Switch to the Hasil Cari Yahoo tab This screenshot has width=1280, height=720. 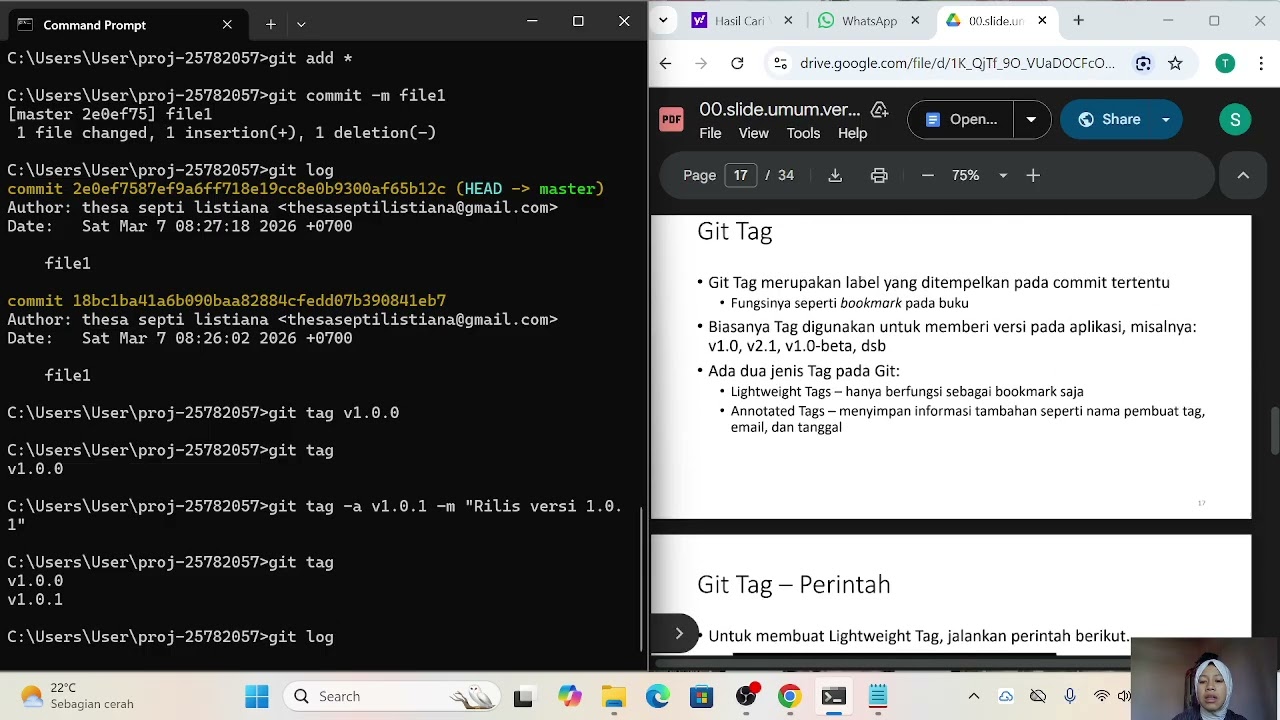740,20
